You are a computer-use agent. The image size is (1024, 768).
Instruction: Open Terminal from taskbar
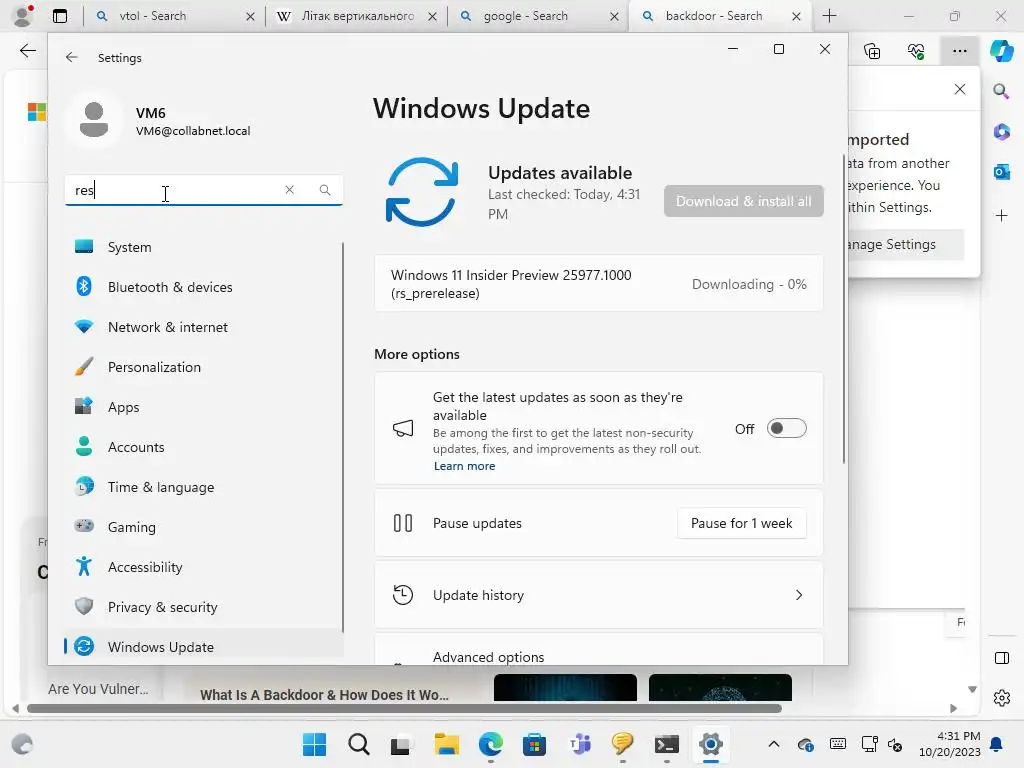(x=667, y=744)
